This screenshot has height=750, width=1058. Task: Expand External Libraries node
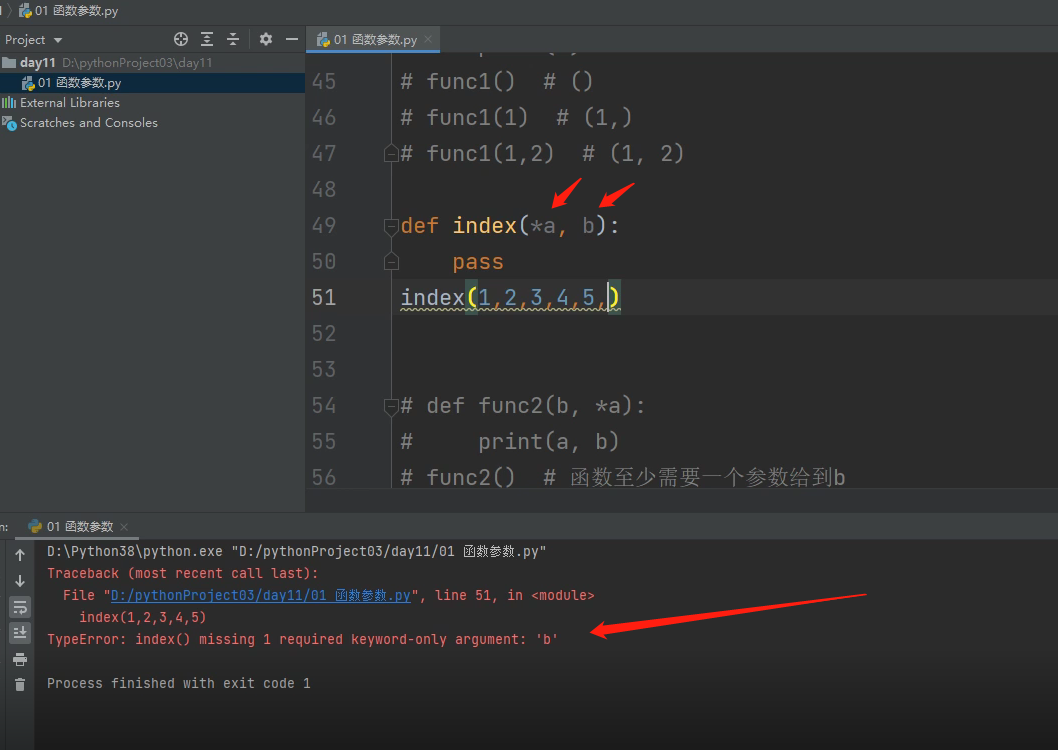(69, 103)
